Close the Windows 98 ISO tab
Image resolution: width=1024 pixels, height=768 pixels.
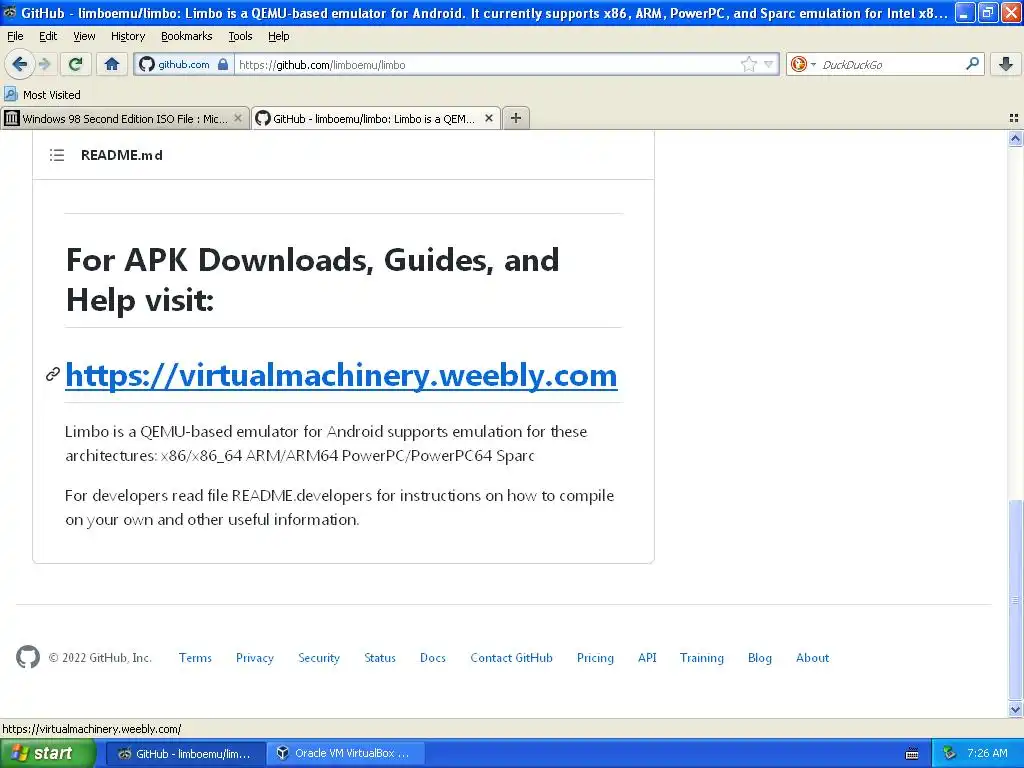238,118
